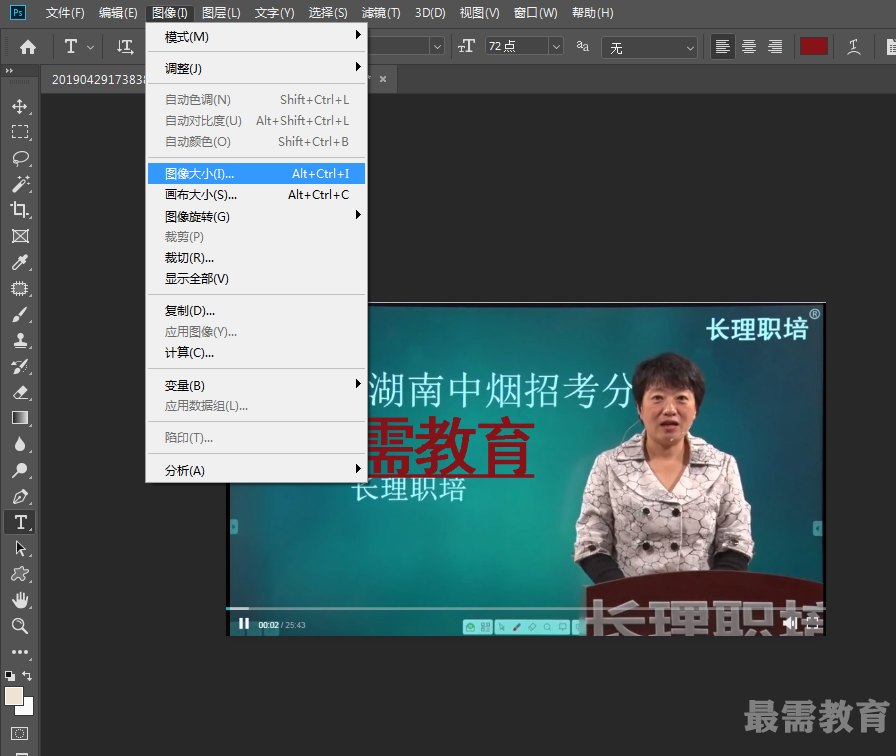This screenshot has width=896, height=756.
Task: Select the Dodge tool
Action: (x=20, y=470)
